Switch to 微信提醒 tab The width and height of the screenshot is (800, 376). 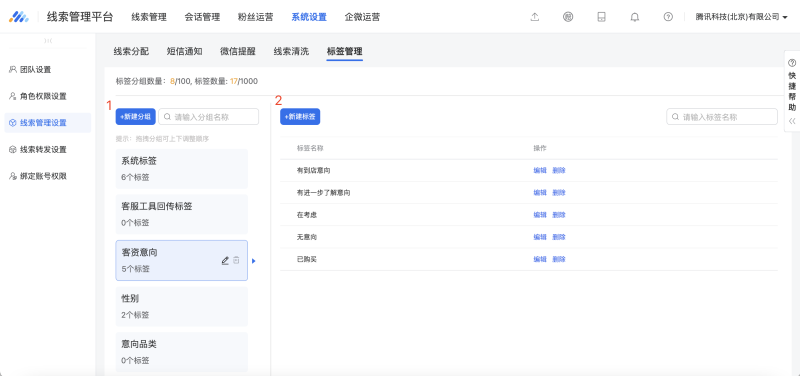click(x=238, y=51)
